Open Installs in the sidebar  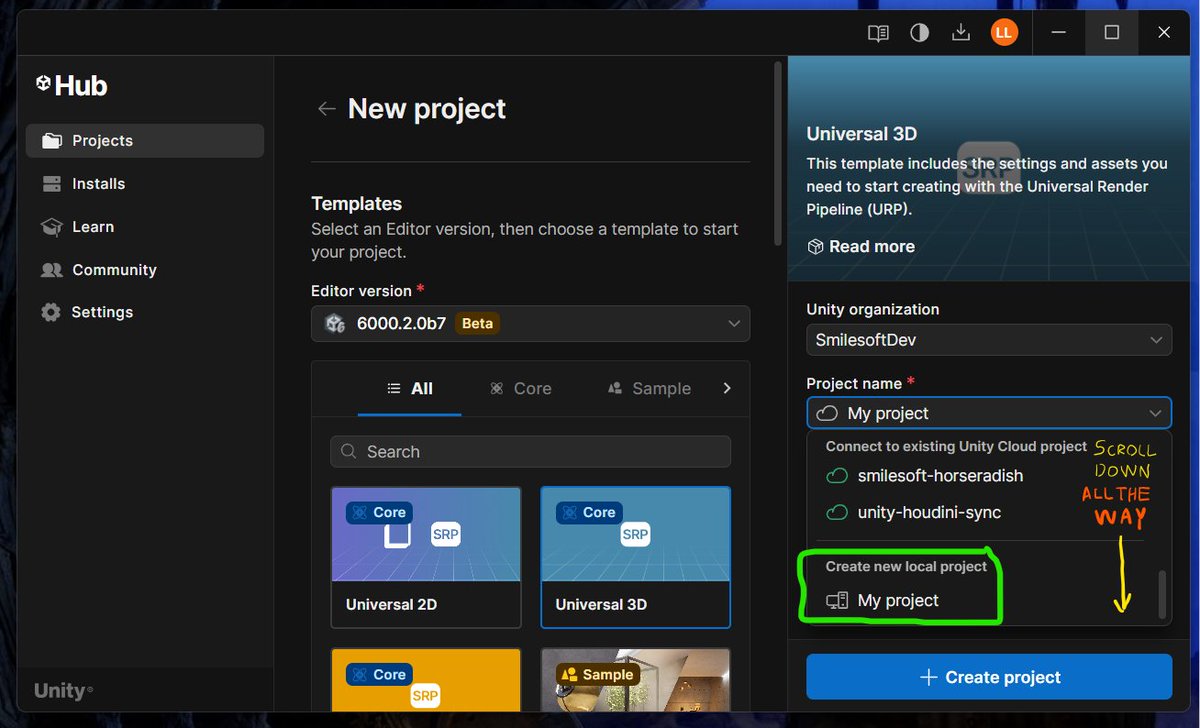(x=145, y=184)
